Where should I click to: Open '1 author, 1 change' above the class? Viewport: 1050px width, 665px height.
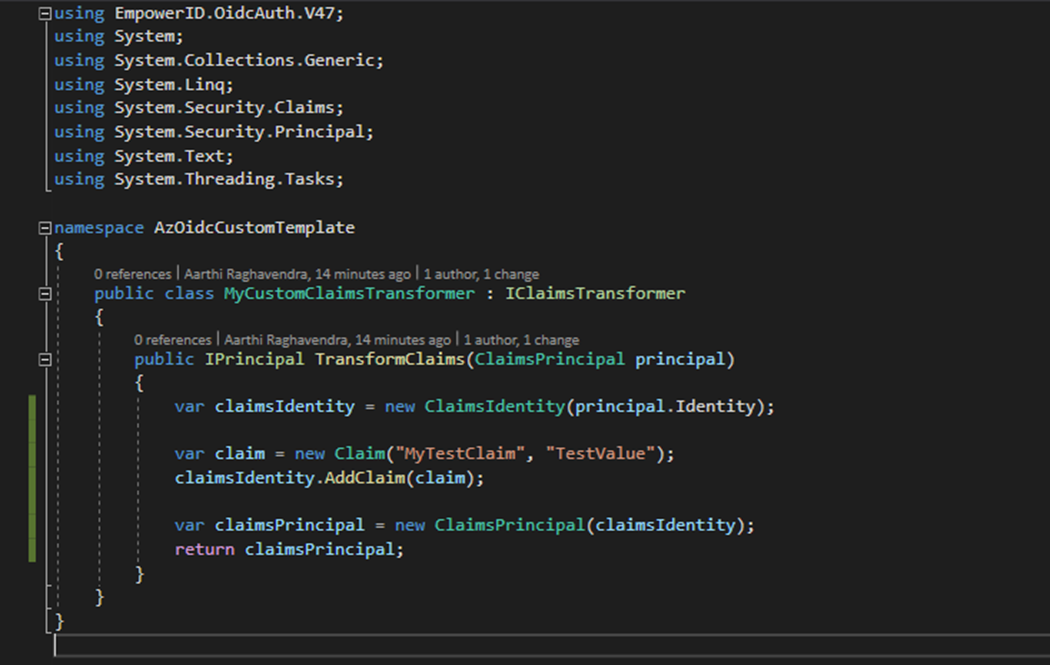481,274
